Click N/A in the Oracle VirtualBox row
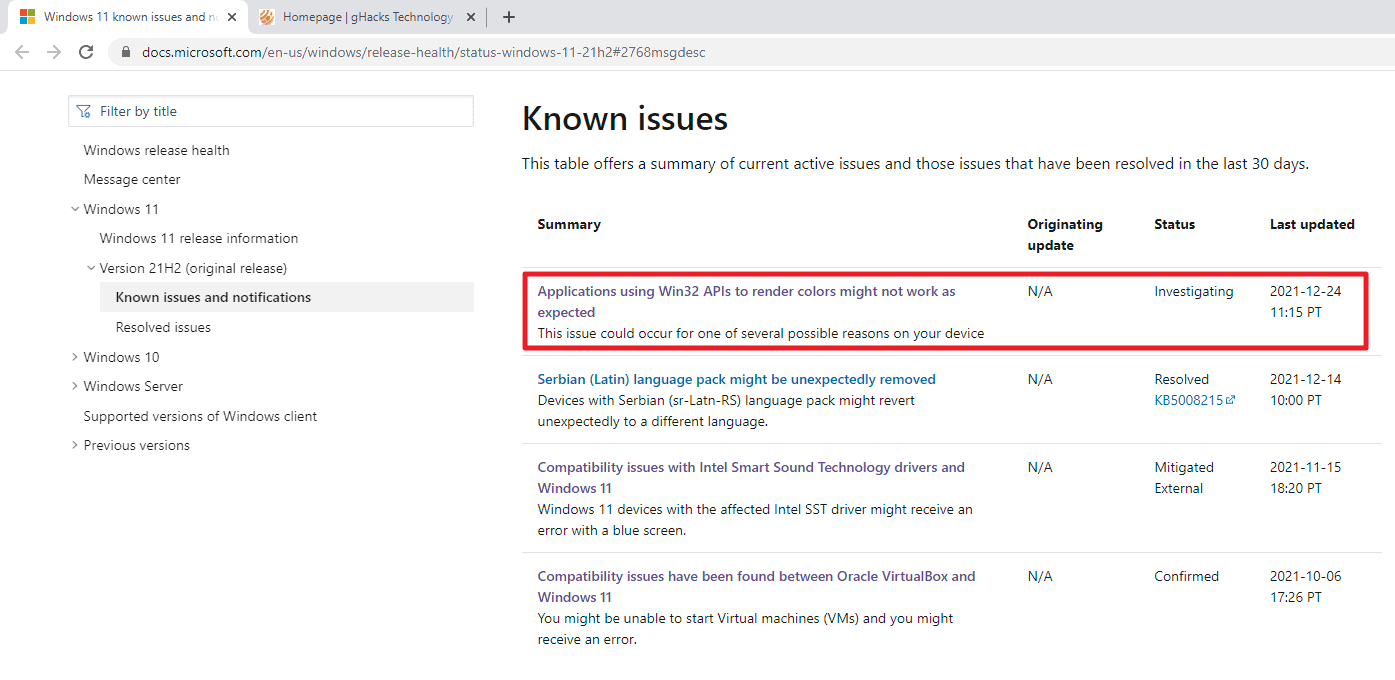Image resolution: width=1395 pixels, height=680 pixels. tap(1040, 576)
